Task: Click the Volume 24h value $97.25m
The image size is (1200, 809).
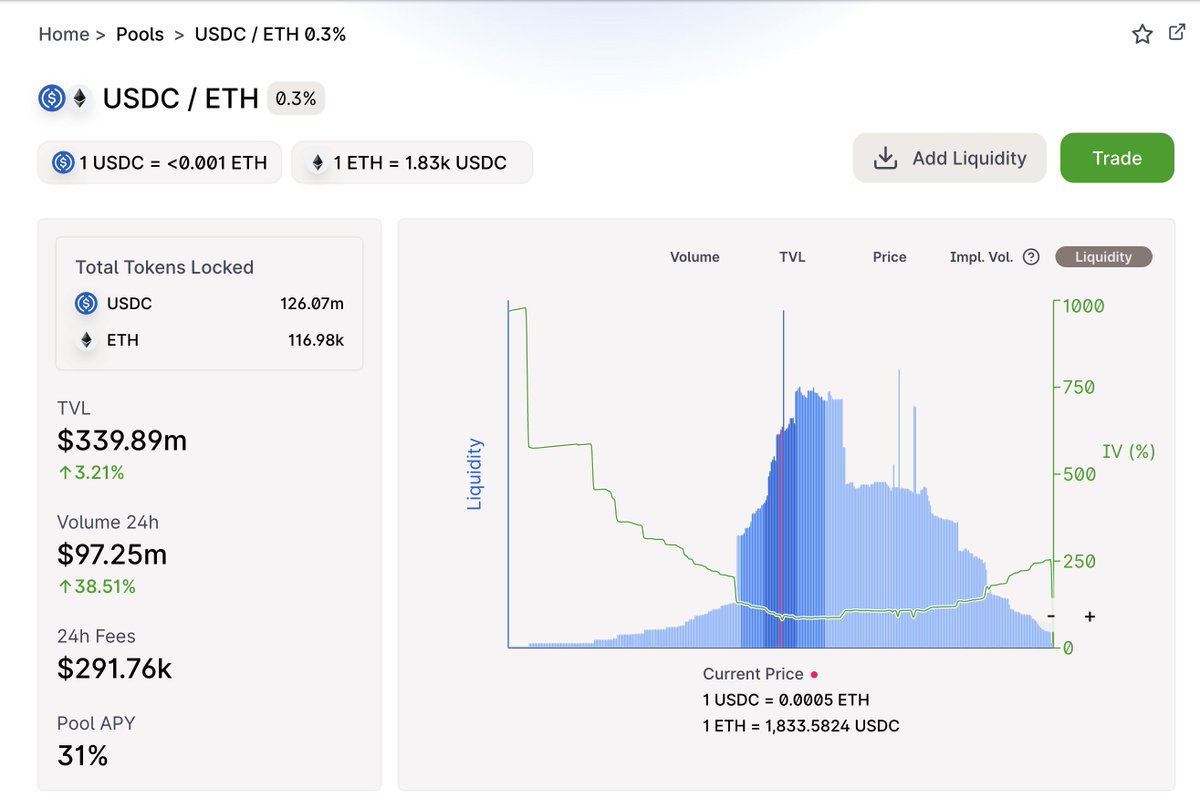Action: [112, 554]
